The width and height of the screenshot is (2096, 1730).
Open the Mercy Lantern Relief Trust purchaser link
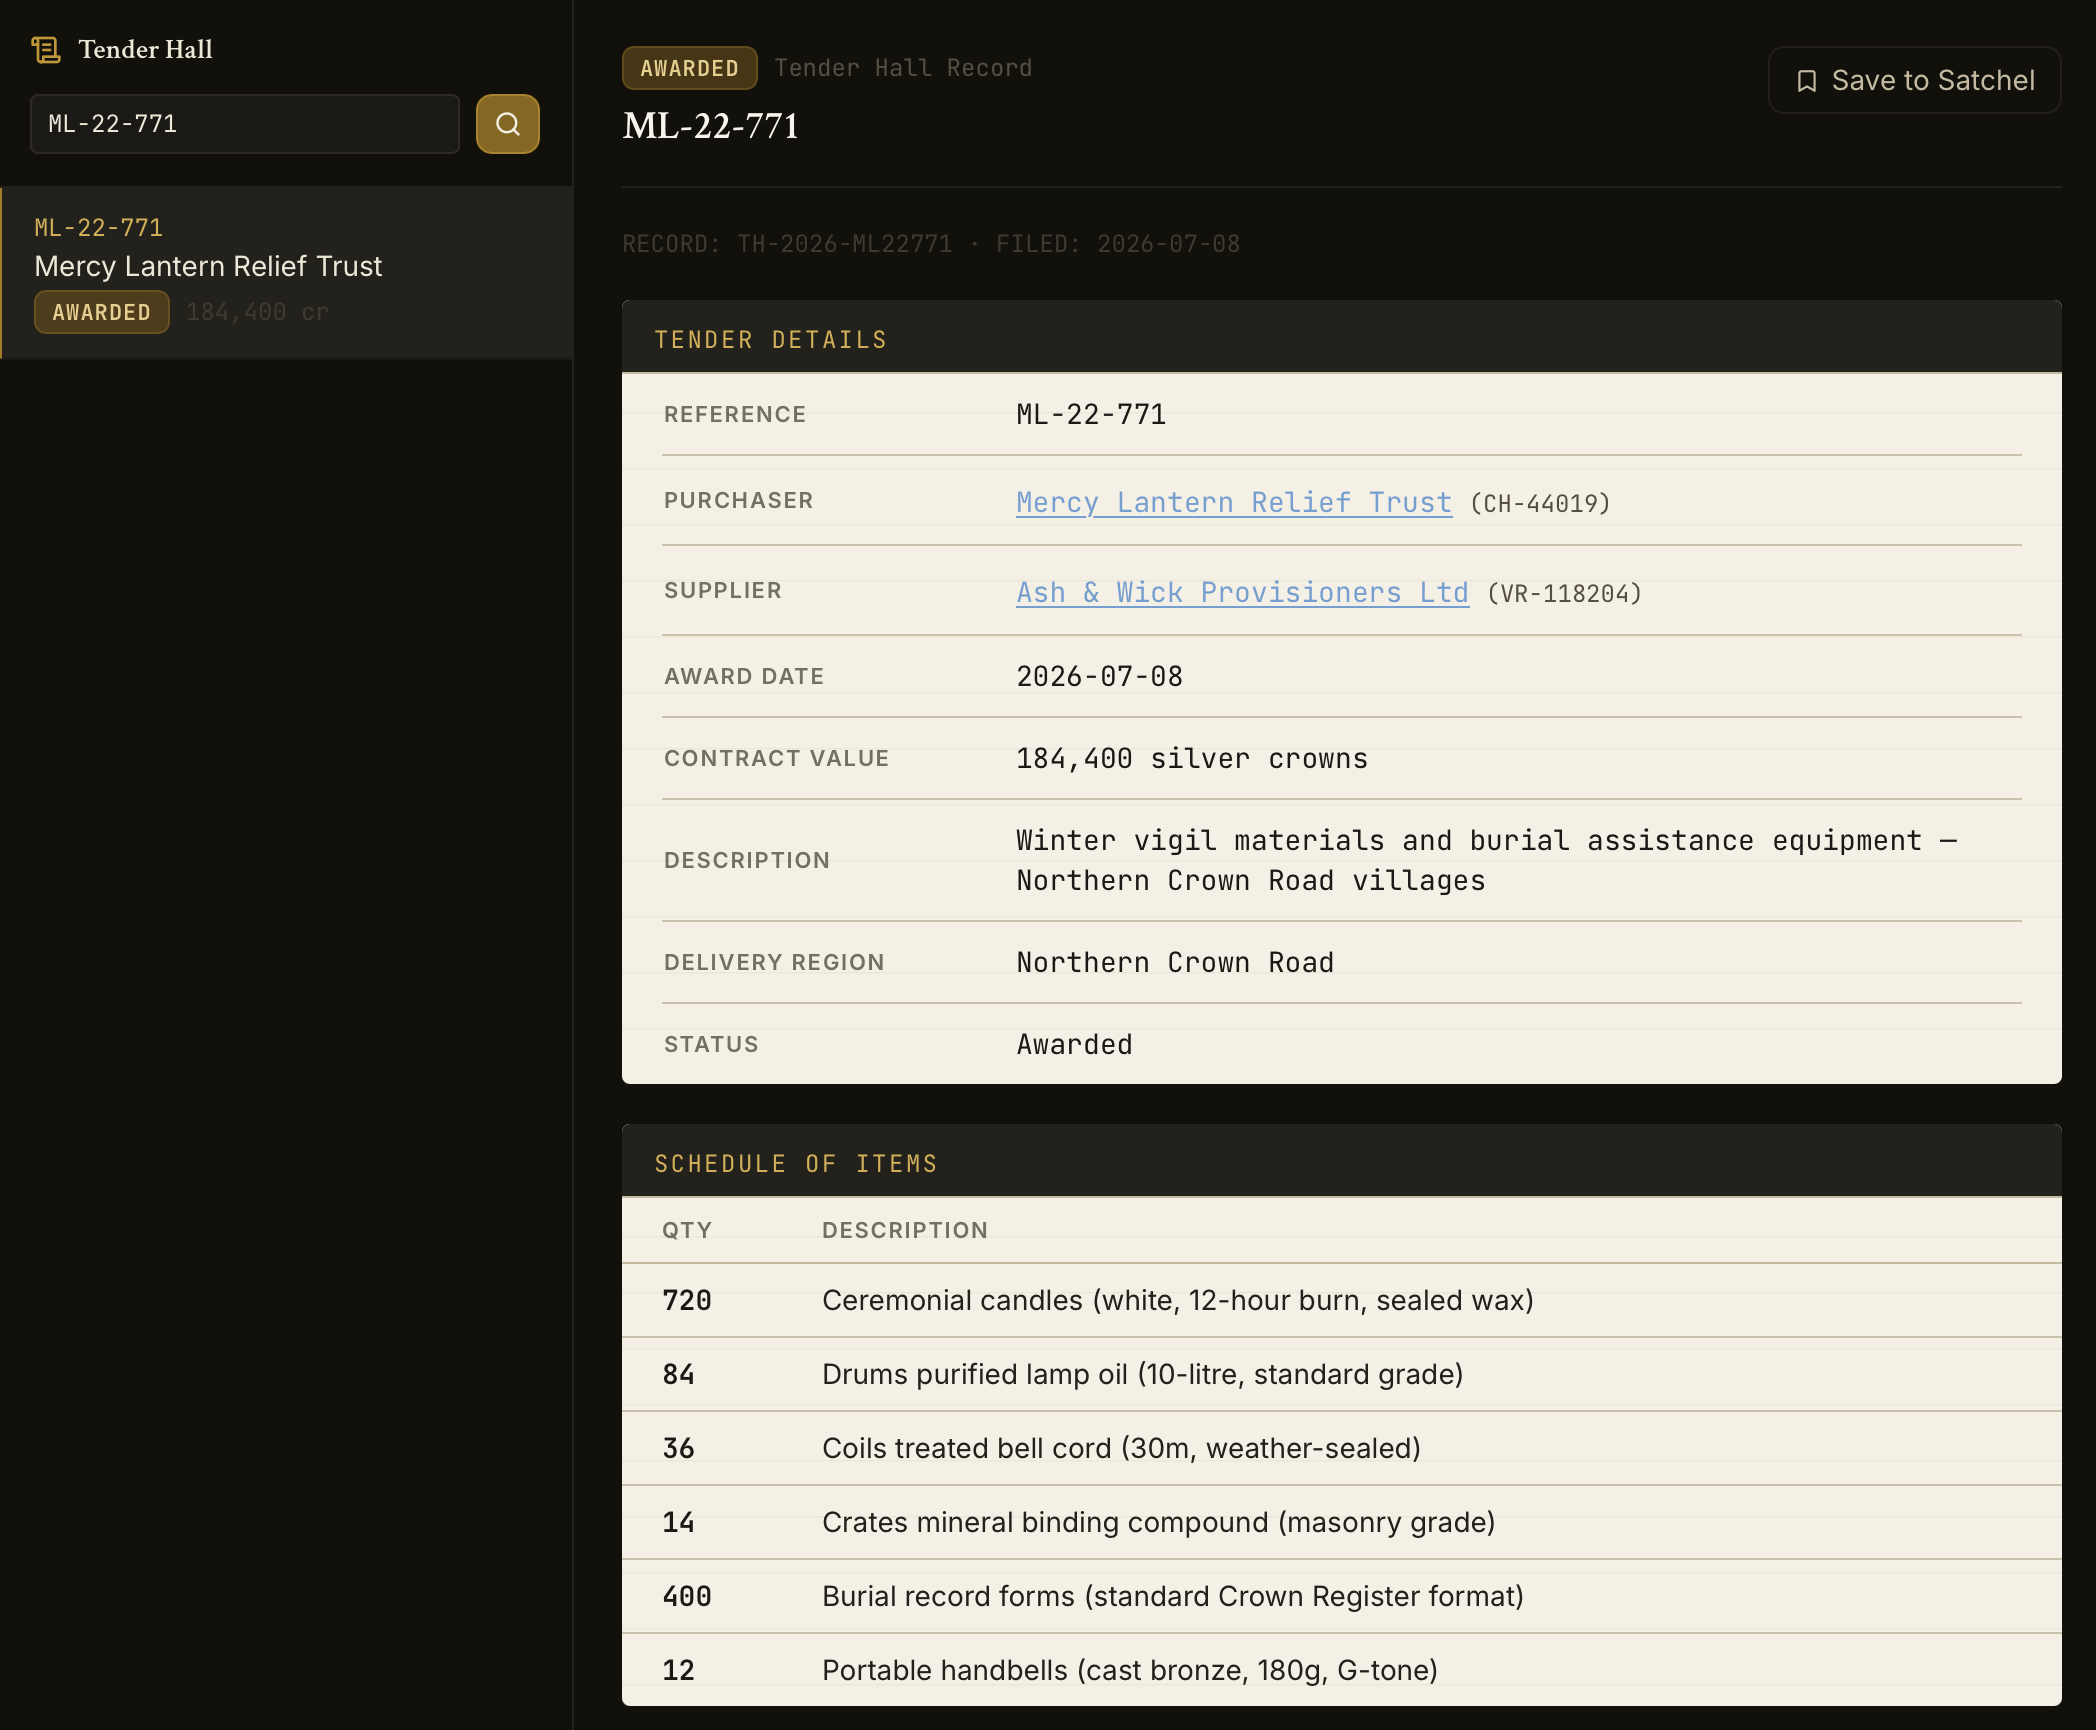1234,502
